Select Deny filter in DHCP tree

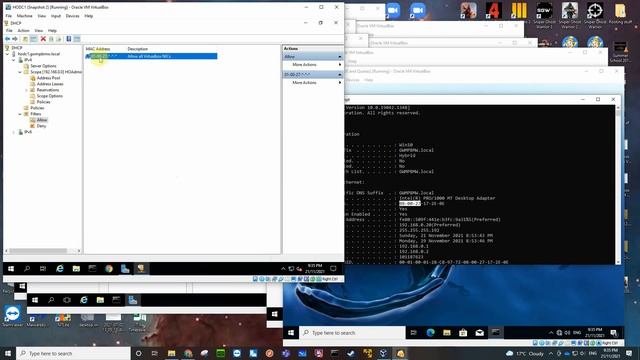41,126
